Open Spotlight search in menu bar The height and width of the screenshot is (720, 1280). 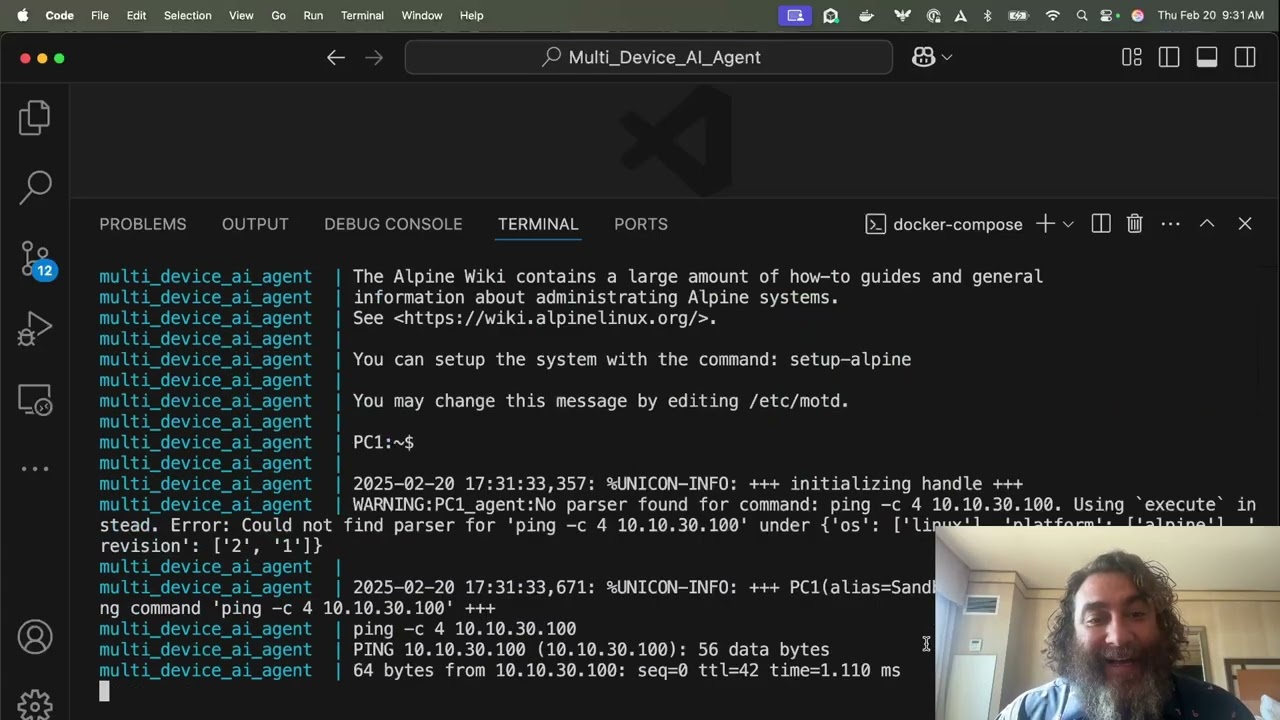point(1081,15)
